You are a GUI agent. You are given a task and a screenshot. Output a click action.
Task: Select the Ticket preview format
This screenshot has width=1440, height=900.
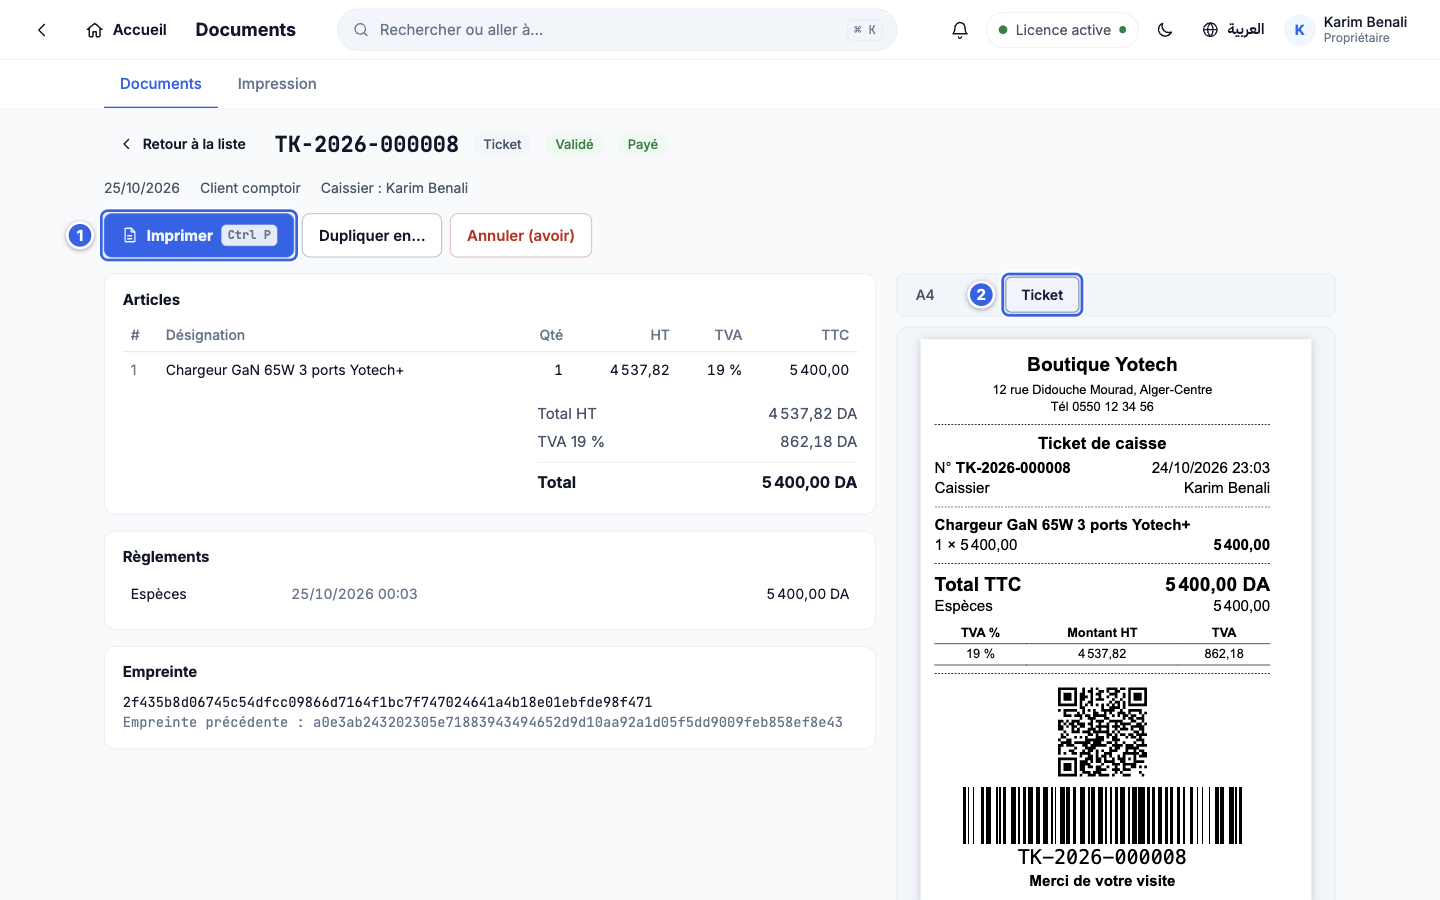[1042, 295]
